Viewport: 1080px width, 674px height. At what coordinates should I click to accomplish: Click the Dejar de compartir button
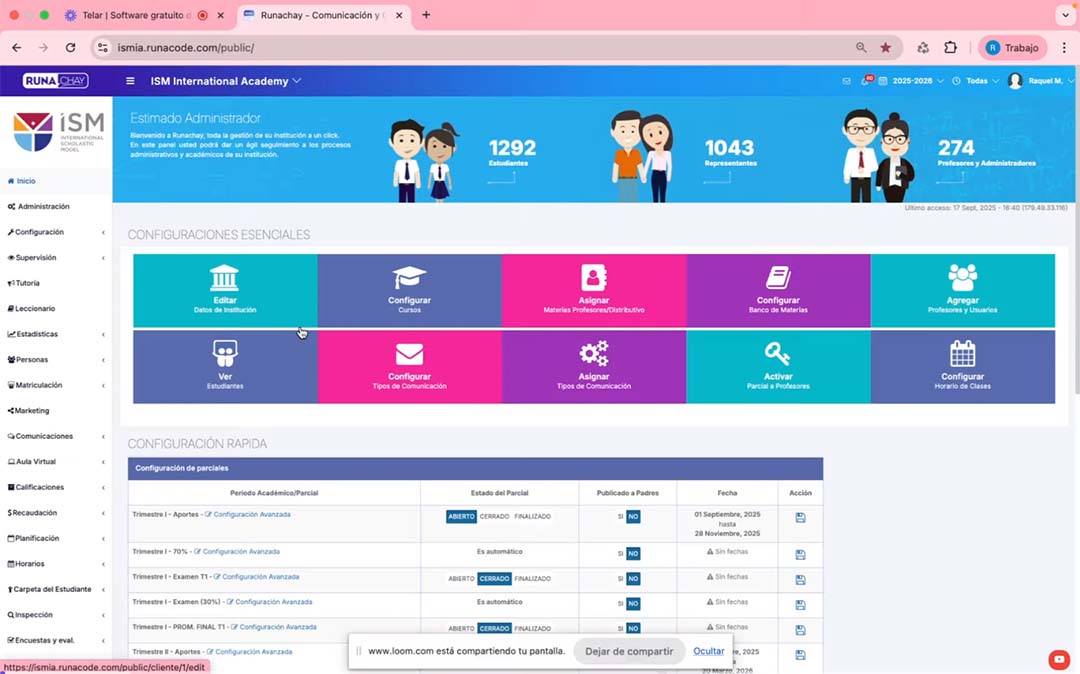(x=629, y=651)
